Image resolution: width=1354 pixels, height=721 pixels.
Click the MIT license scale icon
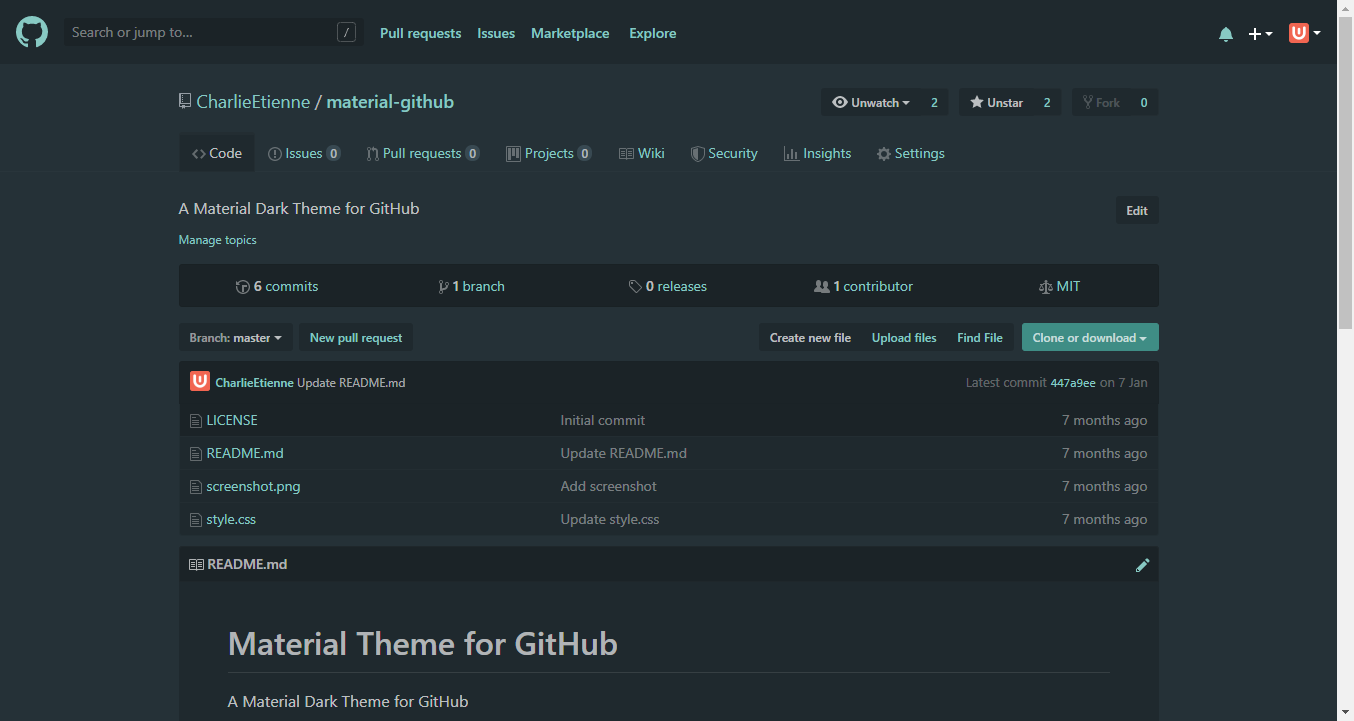pyautogui.click(x=1045, y=286)
